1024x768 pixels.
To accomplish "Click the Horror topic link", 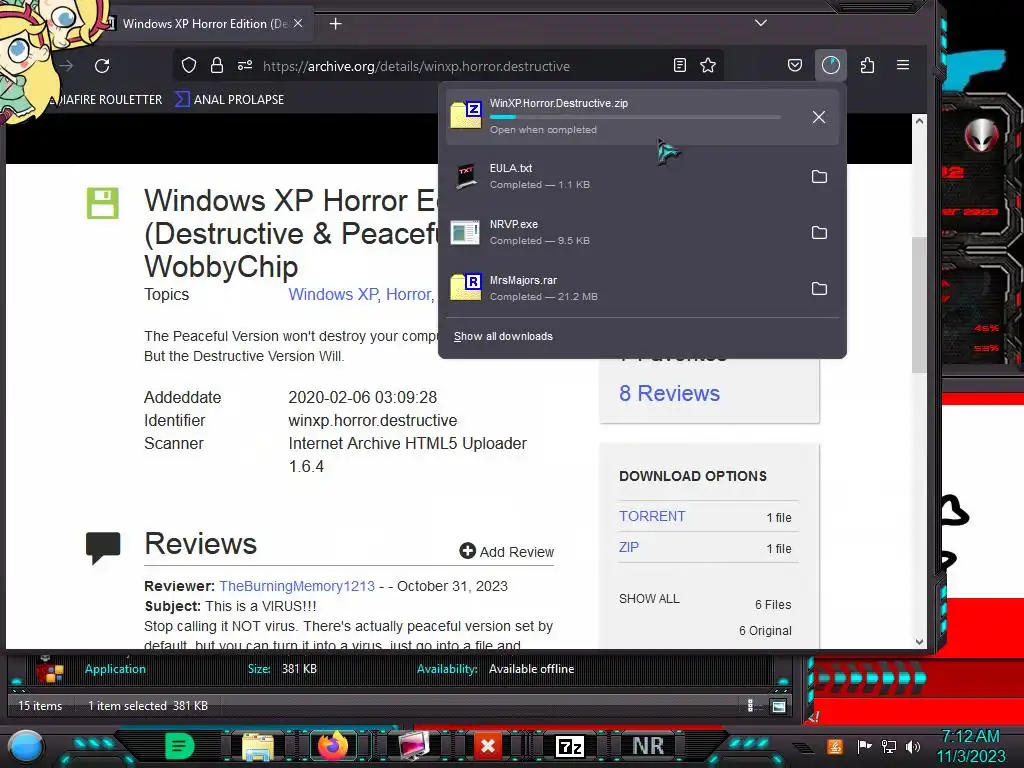I will (x=409, y=295).
